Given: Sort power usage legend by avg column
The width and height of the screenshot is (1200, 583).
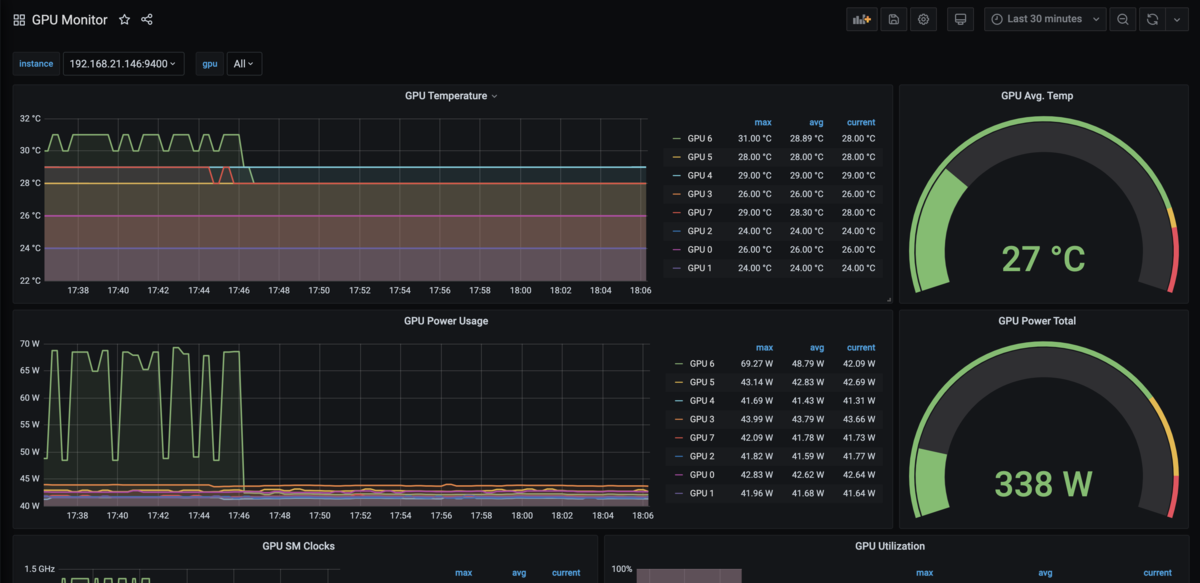Looking at the screenshot, I should 817,347.
